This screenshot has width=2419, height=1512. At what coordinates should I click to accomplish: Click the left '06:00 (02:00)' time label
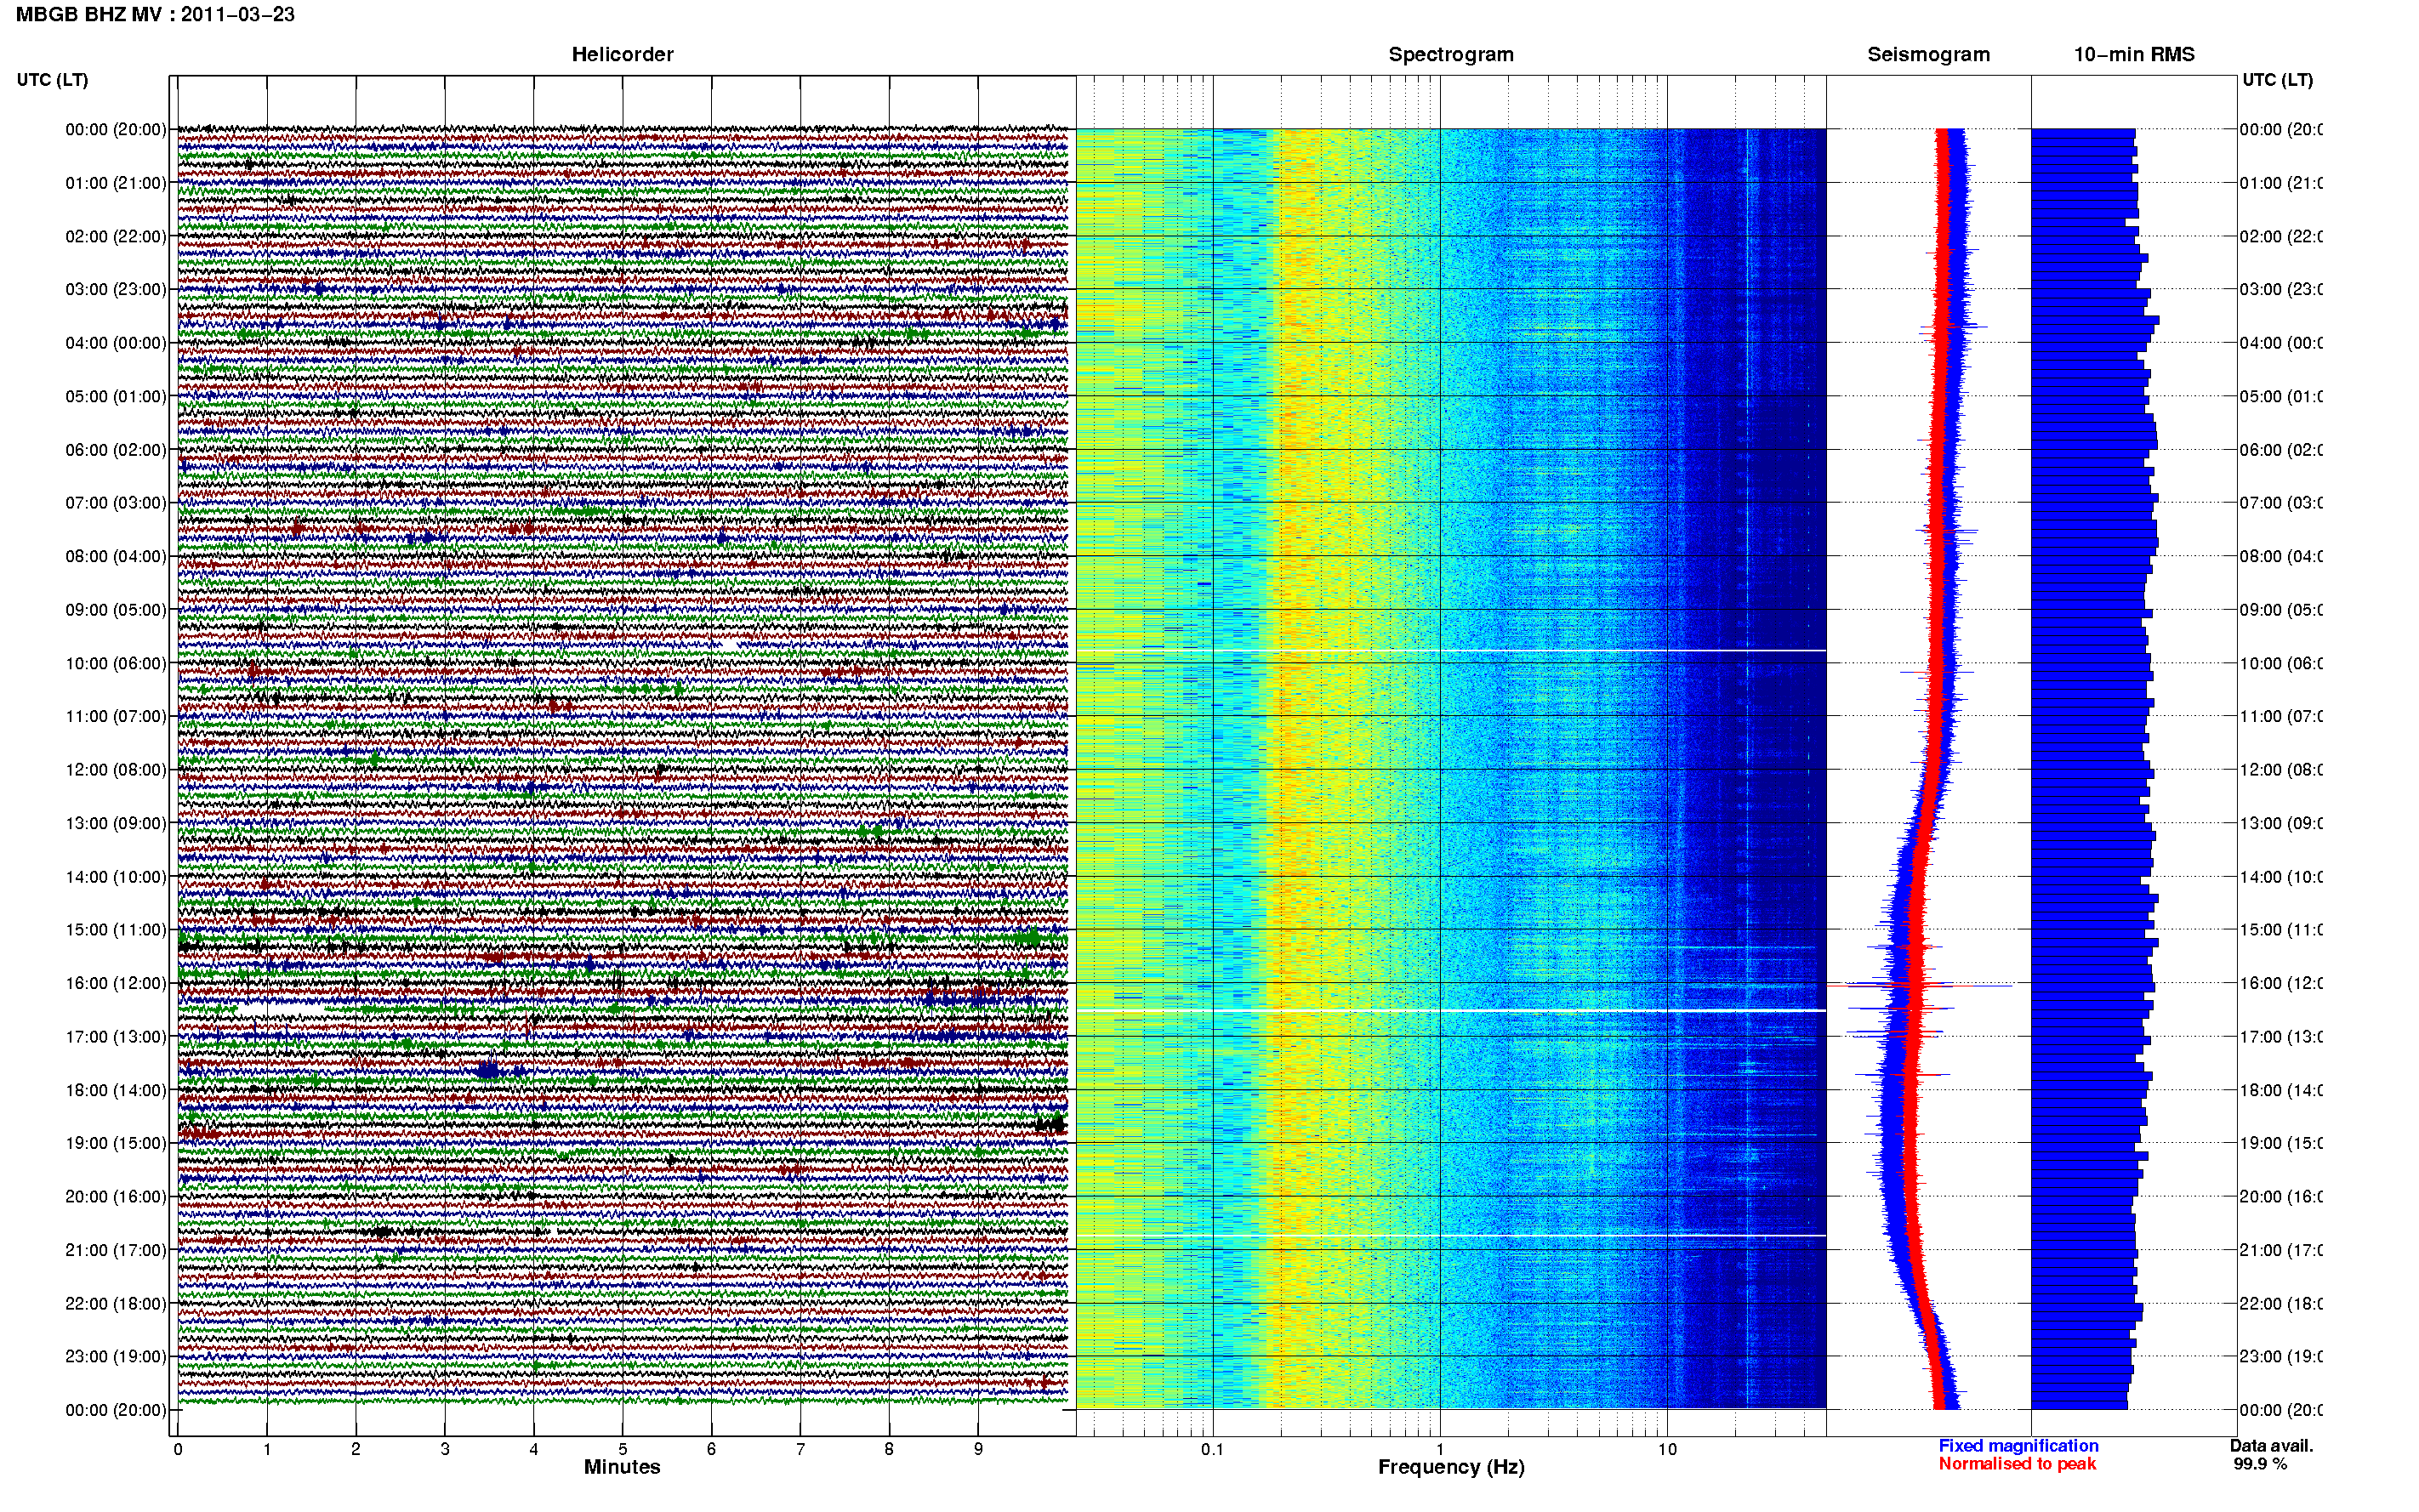click(x=116, y=450)
